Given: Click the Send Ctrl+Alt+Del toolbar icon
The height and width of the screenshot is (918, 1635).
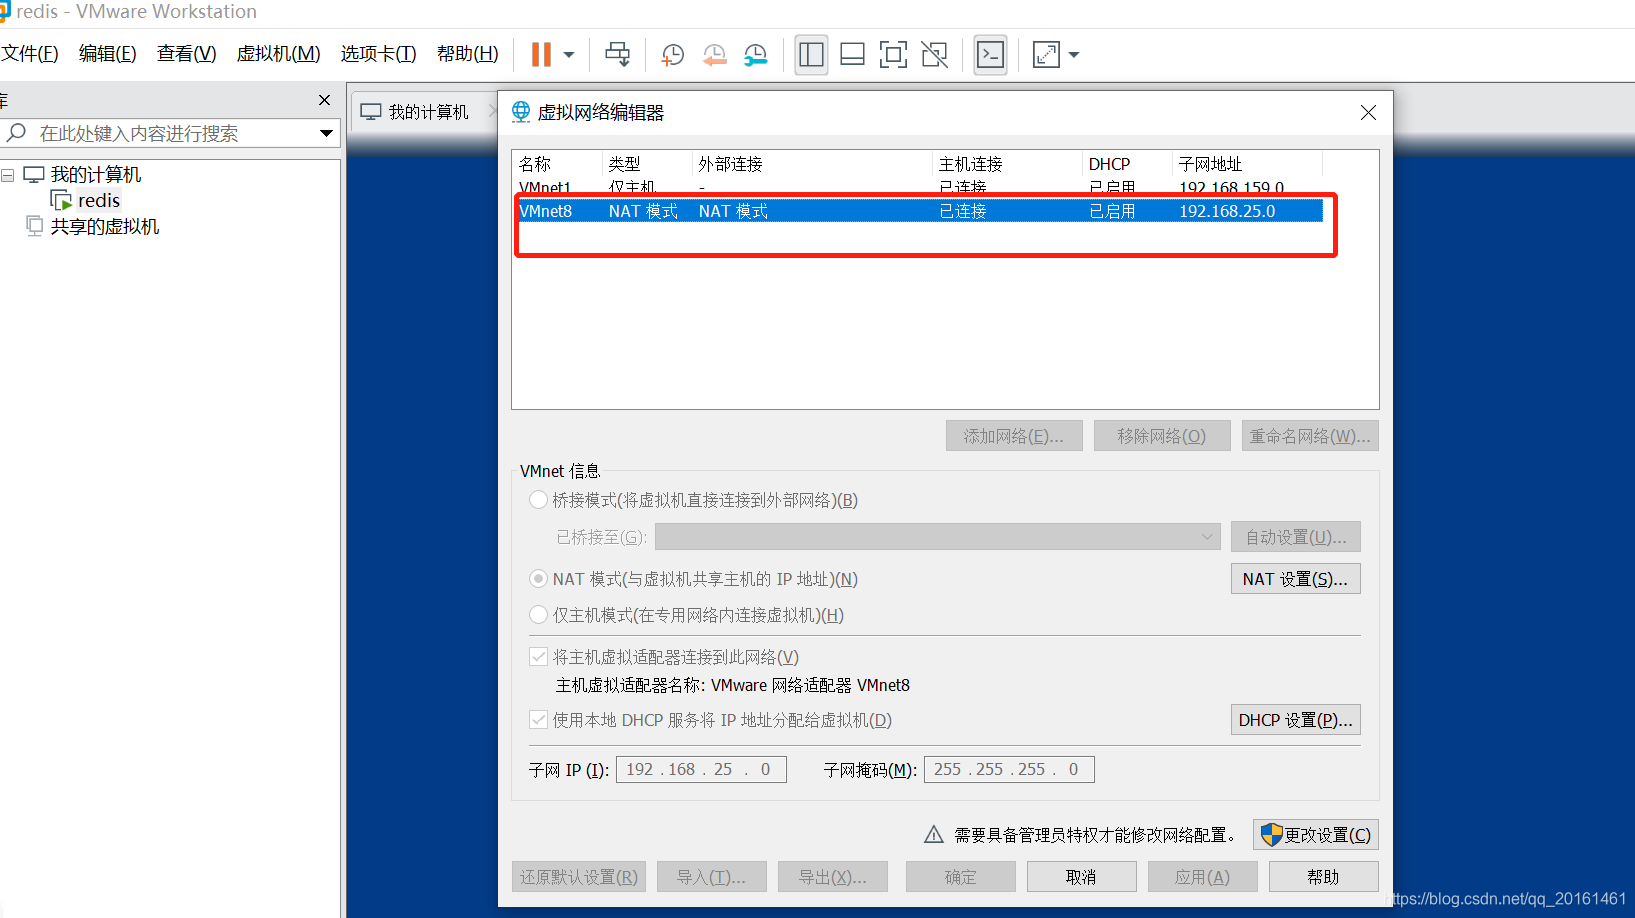Looking at the screenshot, I should click(618, 54).
